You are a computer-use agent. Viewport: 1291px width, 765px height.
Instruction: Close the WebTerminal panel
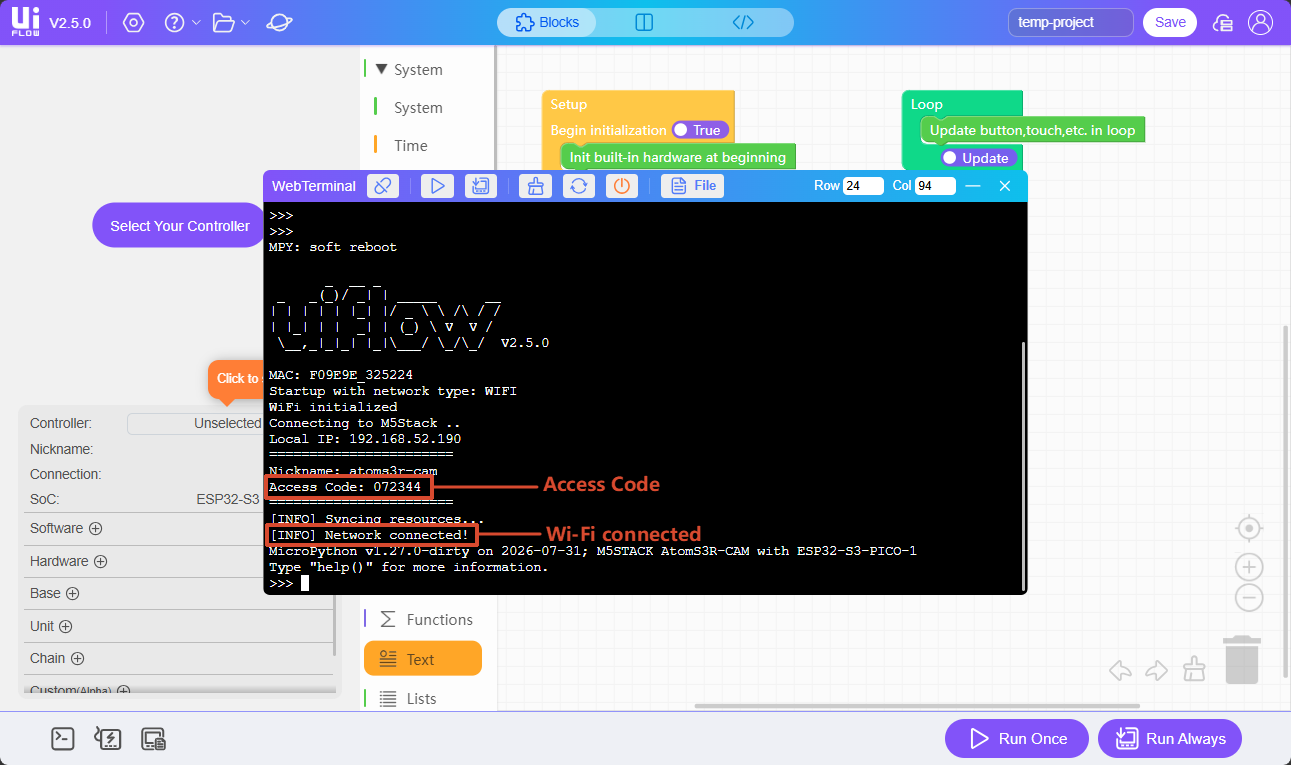(1006, 186)
